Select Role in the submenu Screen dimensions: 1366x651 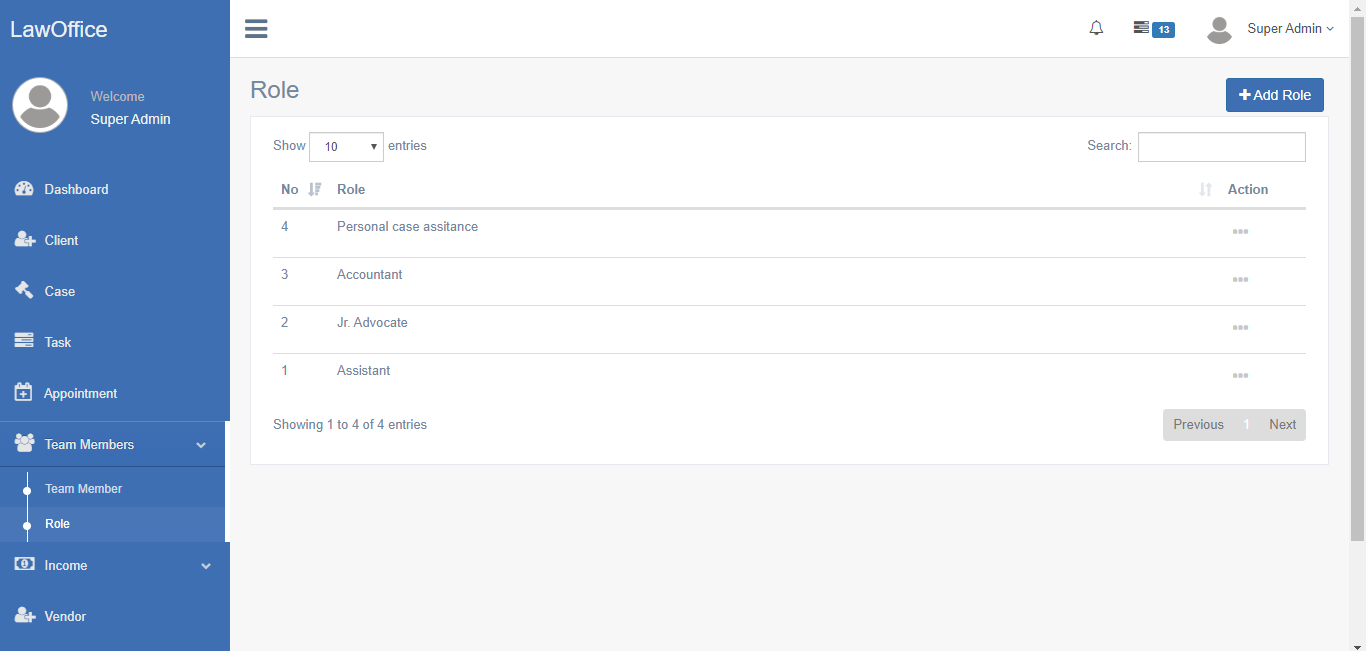pyautogui.click(x=57, y=523)
